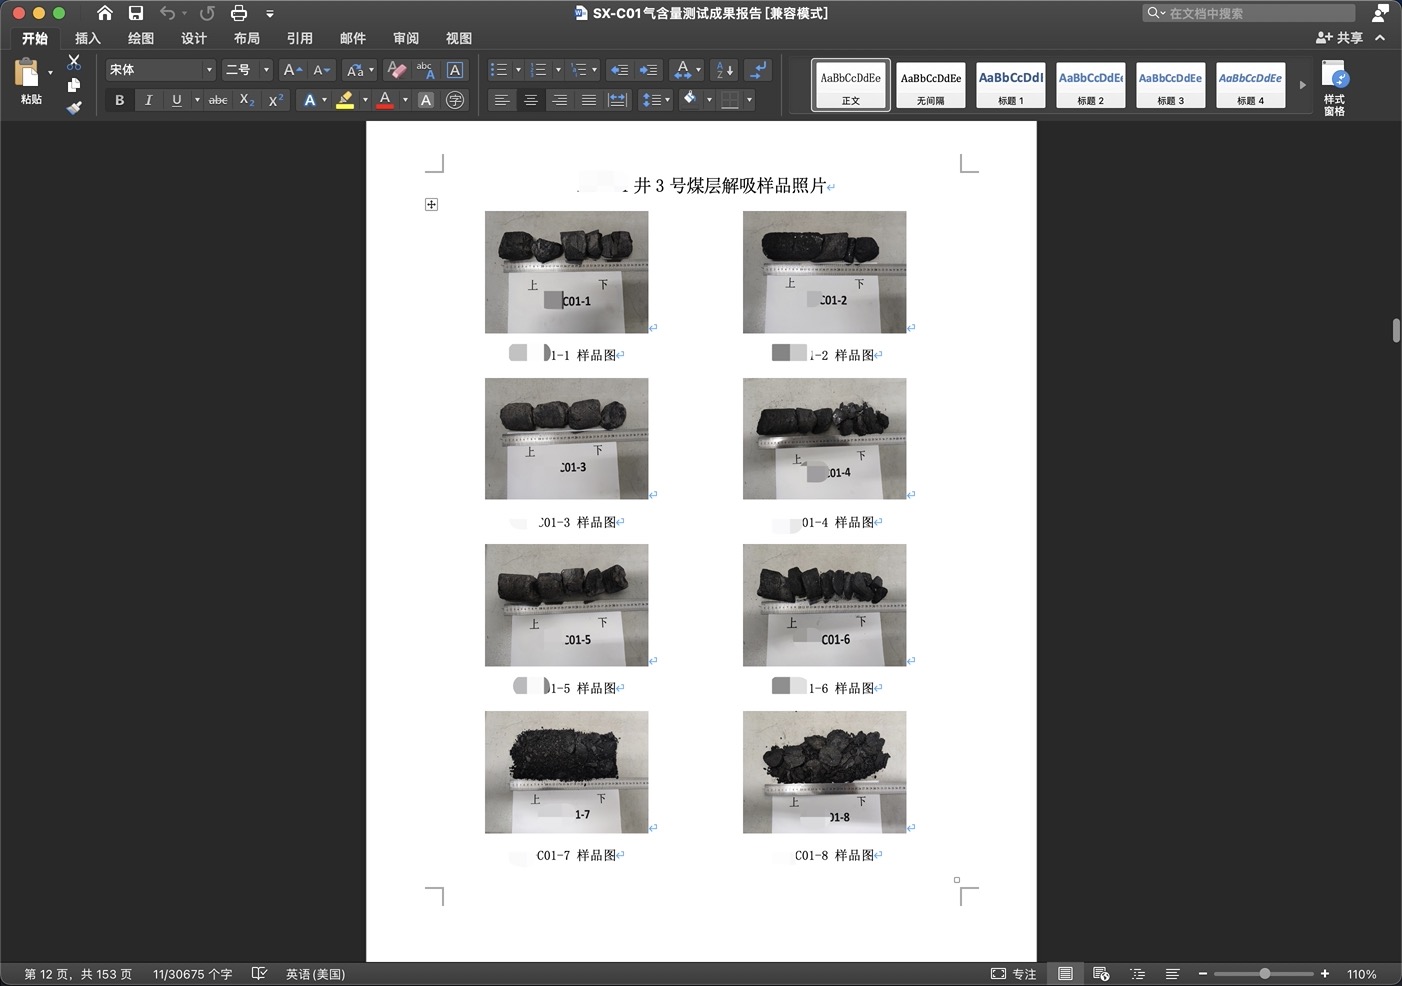Screen dimensions: 1402x986
Task: Click the Clear Formatting eraser icon
Action: (x=396, y=70)
